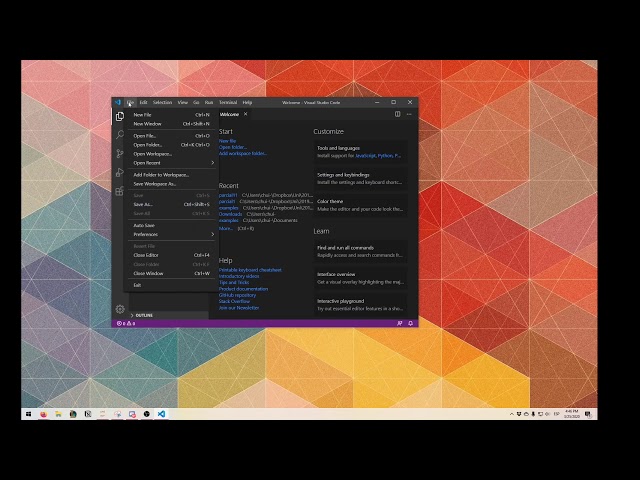
Task: Open the Selection menu
Action: 162,102
